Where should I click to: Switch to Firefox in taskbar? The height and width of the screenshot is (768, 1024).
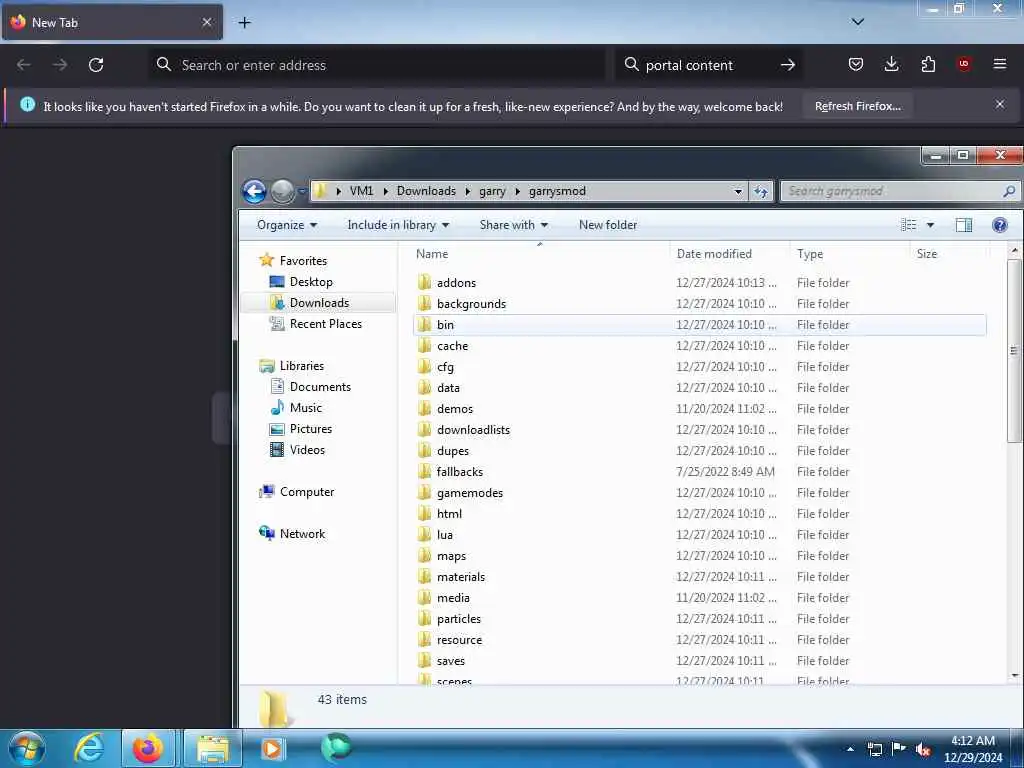pos(148,748)
